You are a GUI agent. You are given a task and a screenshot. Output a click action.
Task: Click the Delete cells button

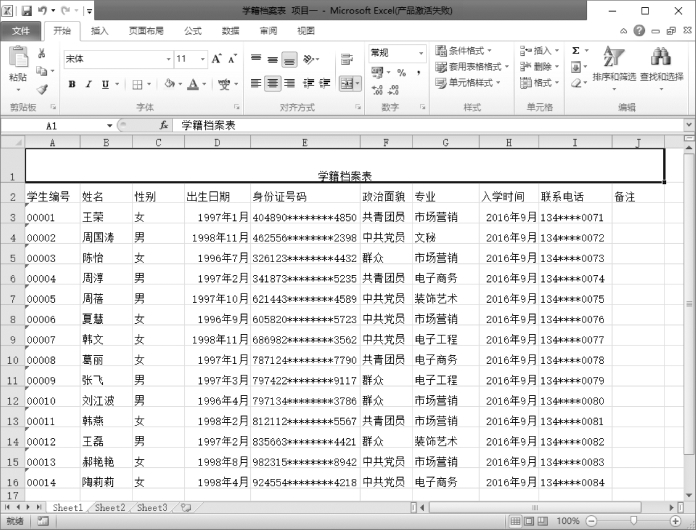pyautogui.click(x=539, y=67)
